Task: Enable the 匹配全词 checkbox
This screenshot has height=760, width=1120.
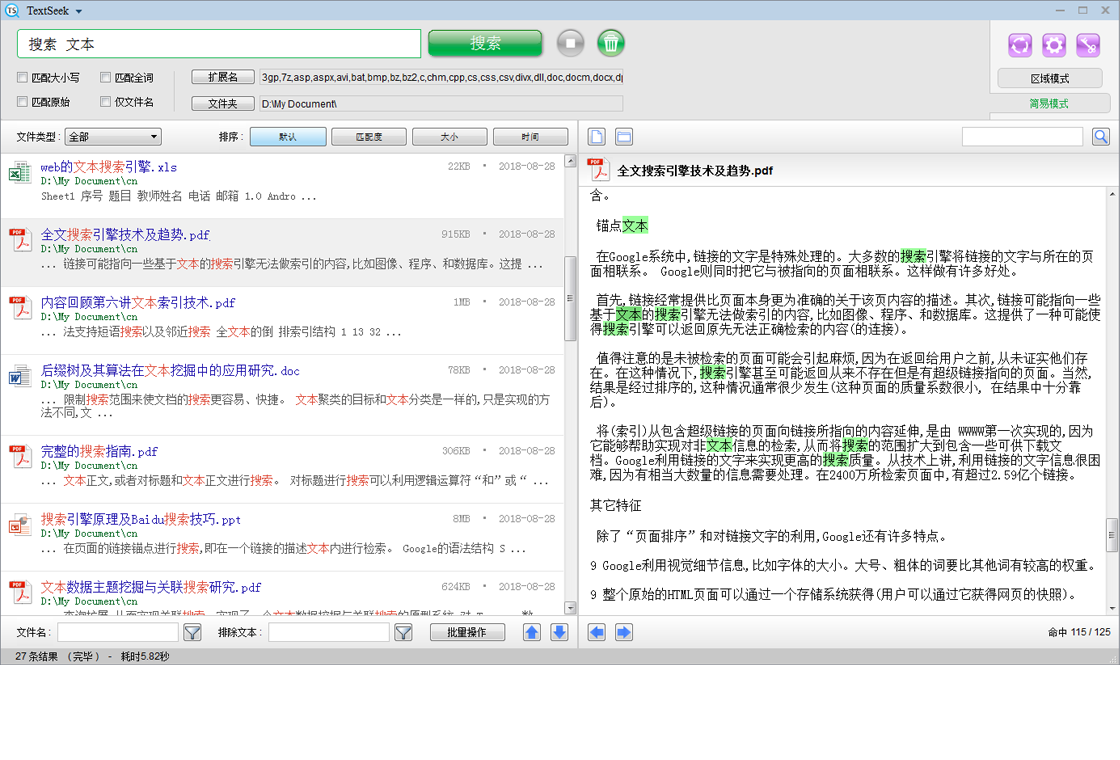Action: point(106,77)
